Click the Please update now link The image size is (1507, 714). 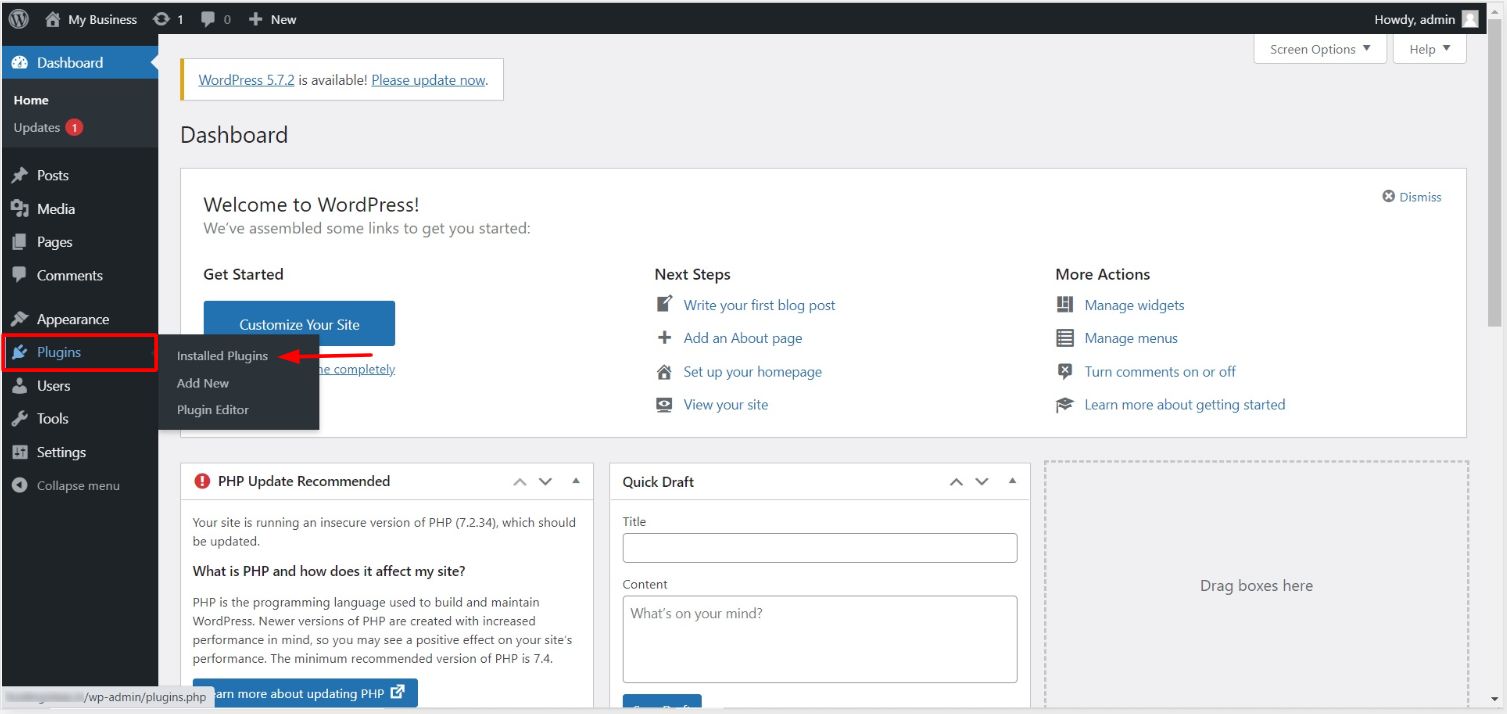click(x=428, y=80)
